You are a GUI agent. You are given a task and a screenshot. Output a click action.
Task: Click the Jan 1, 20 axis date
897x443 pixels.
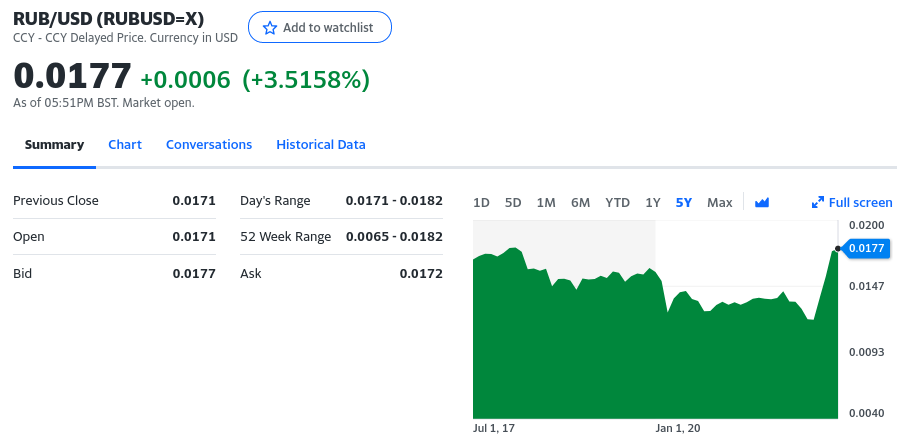pyautogui.click(x=678, y=429)
